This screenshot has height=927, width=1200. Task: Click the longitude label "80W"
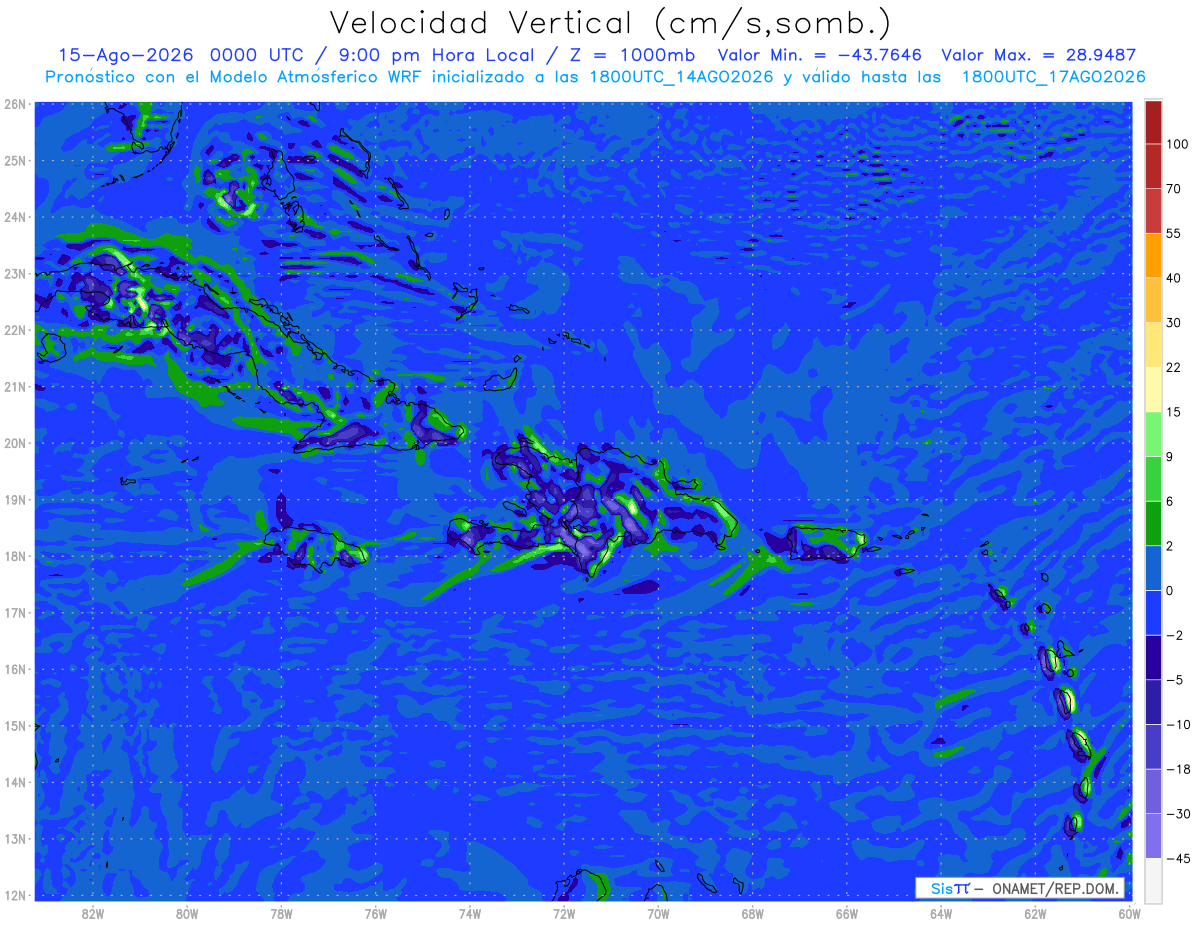coord(187,913)
